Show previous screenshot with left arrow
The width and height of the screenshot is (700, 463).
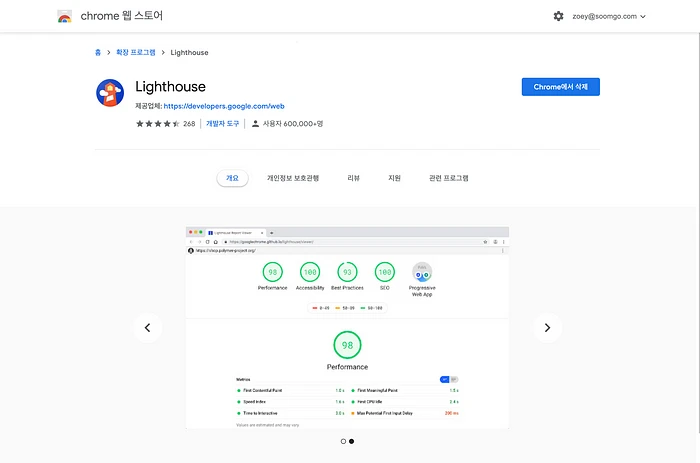pos(148,328)
